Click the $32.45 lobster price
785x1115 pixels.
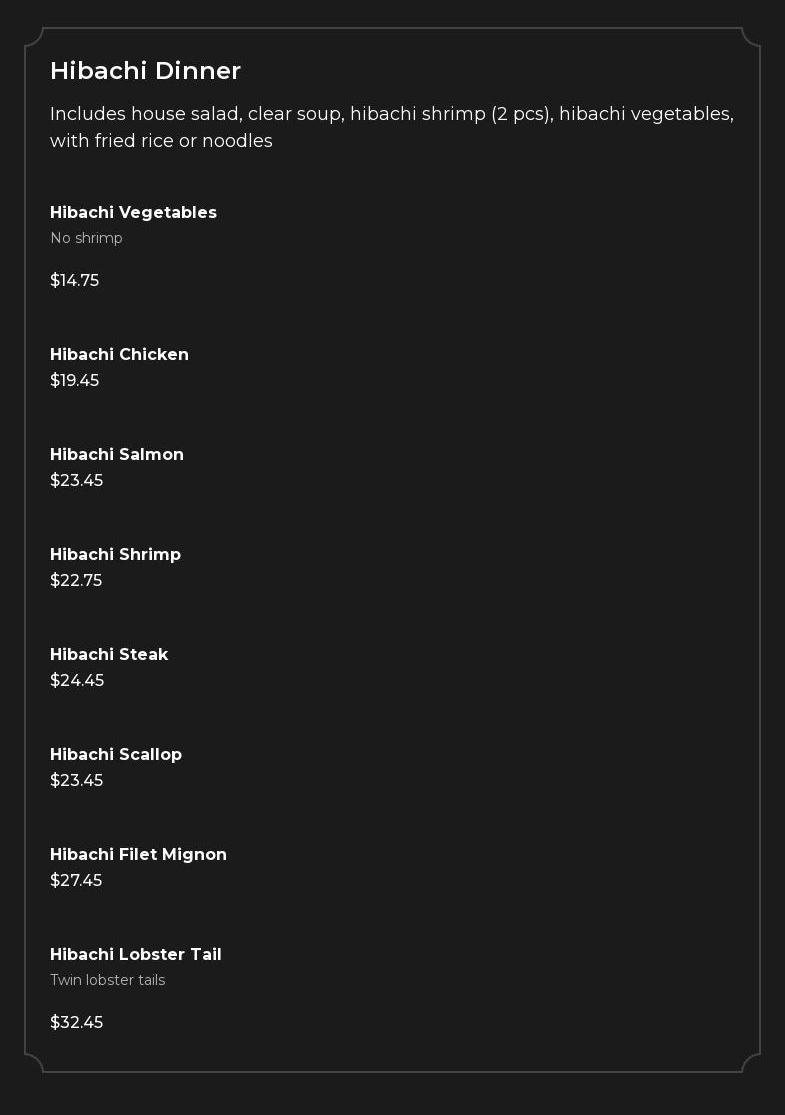click(76, 1022)
